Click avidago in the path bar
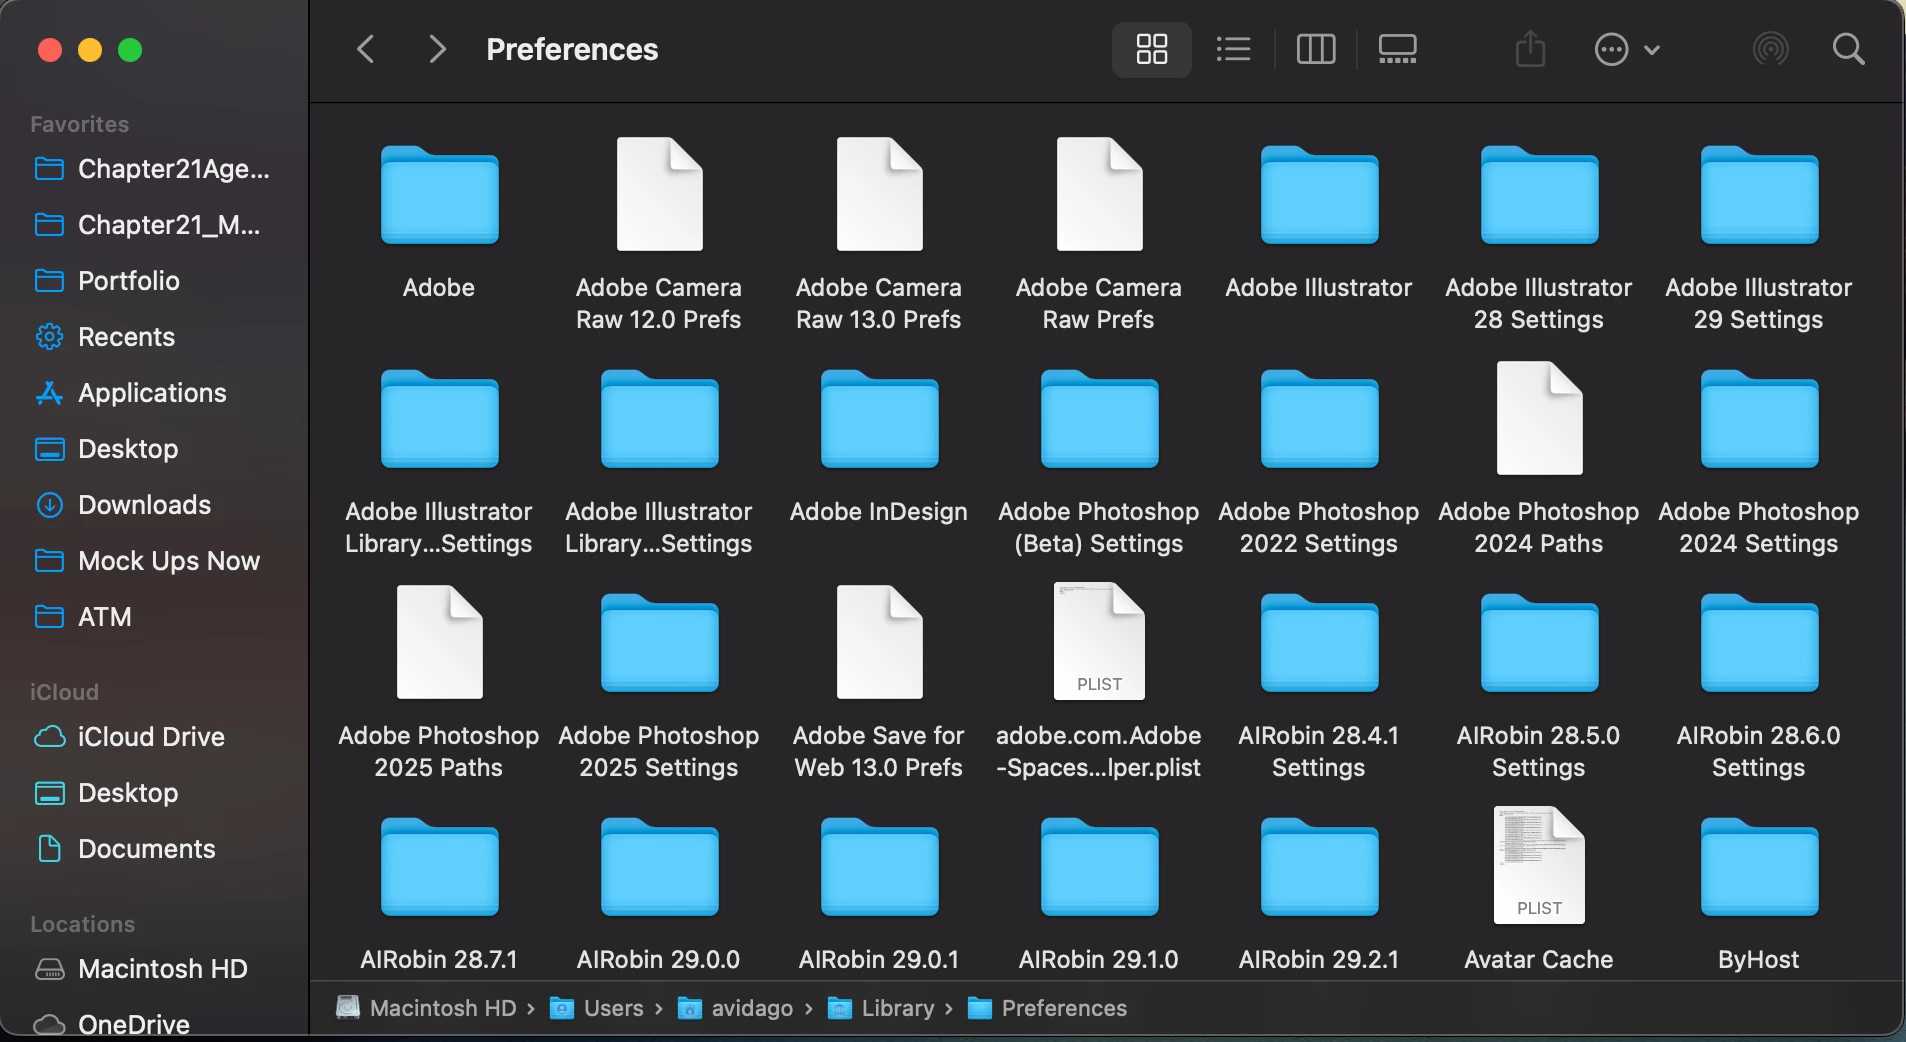 (736, 1008)
